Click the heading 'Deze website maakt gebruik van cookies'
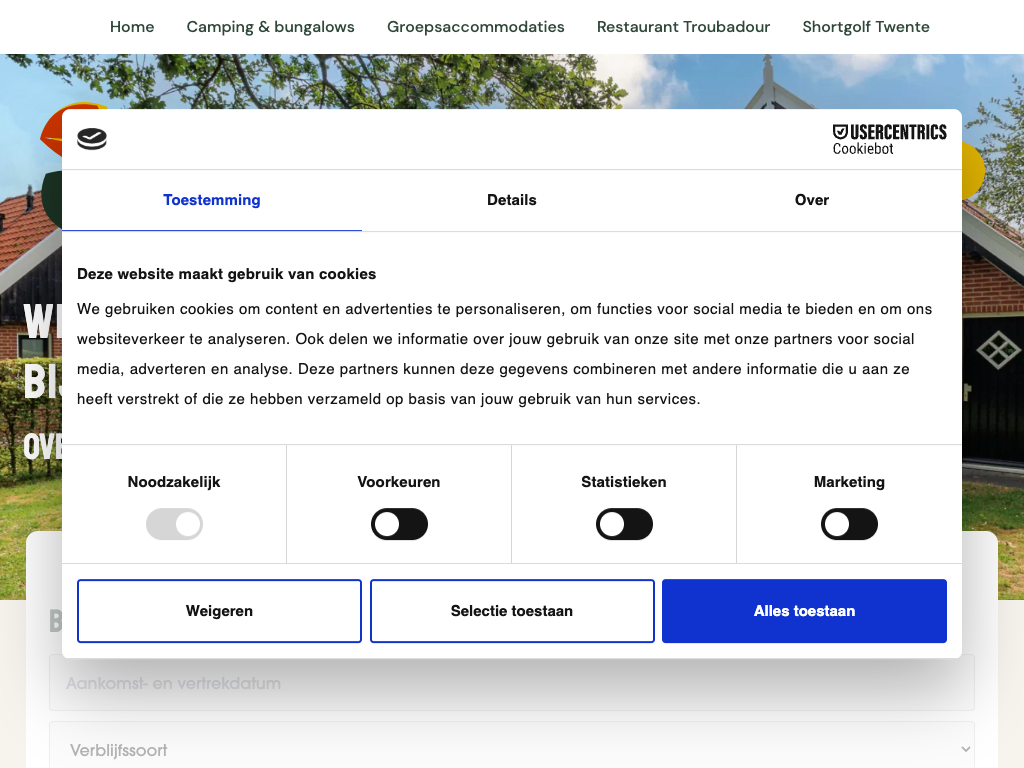 coord(227,274)
